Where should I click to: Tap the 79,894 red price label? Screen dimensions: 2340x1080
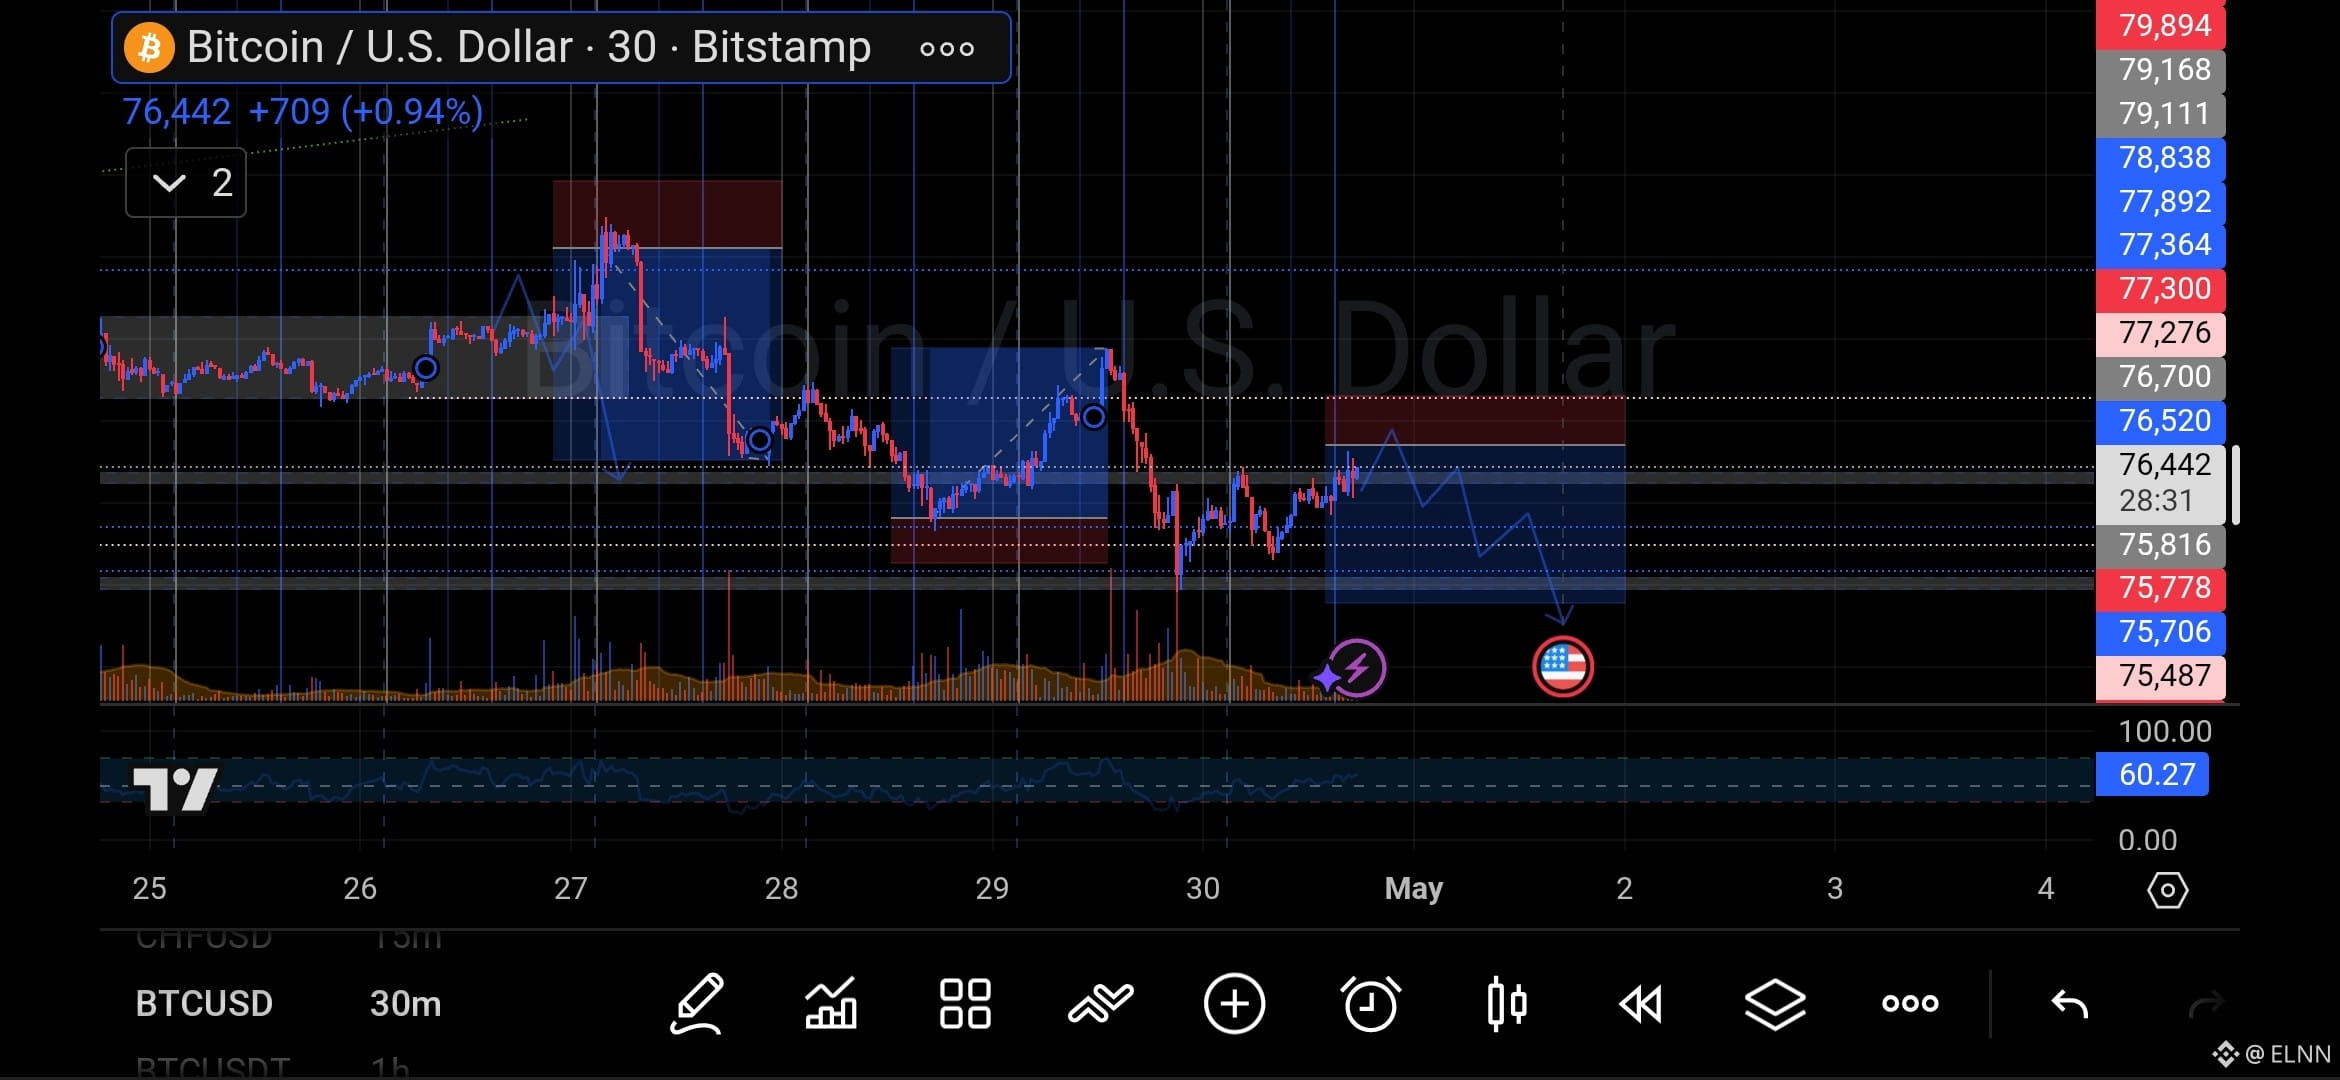(2160, 25)
